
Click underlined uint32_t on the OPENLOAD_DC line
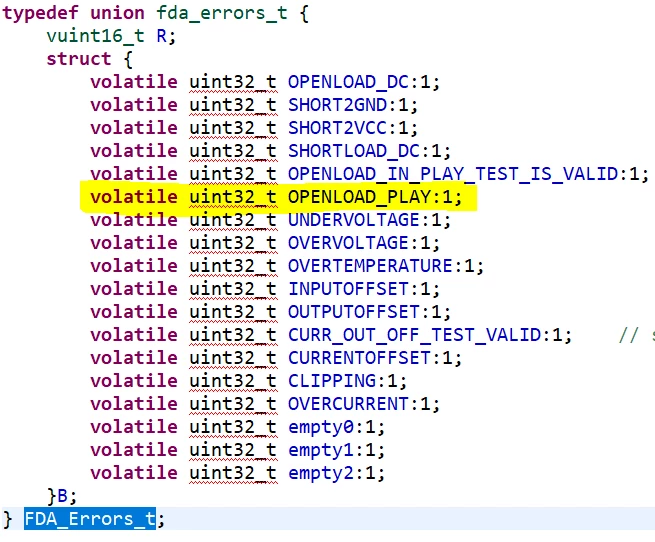233,82
